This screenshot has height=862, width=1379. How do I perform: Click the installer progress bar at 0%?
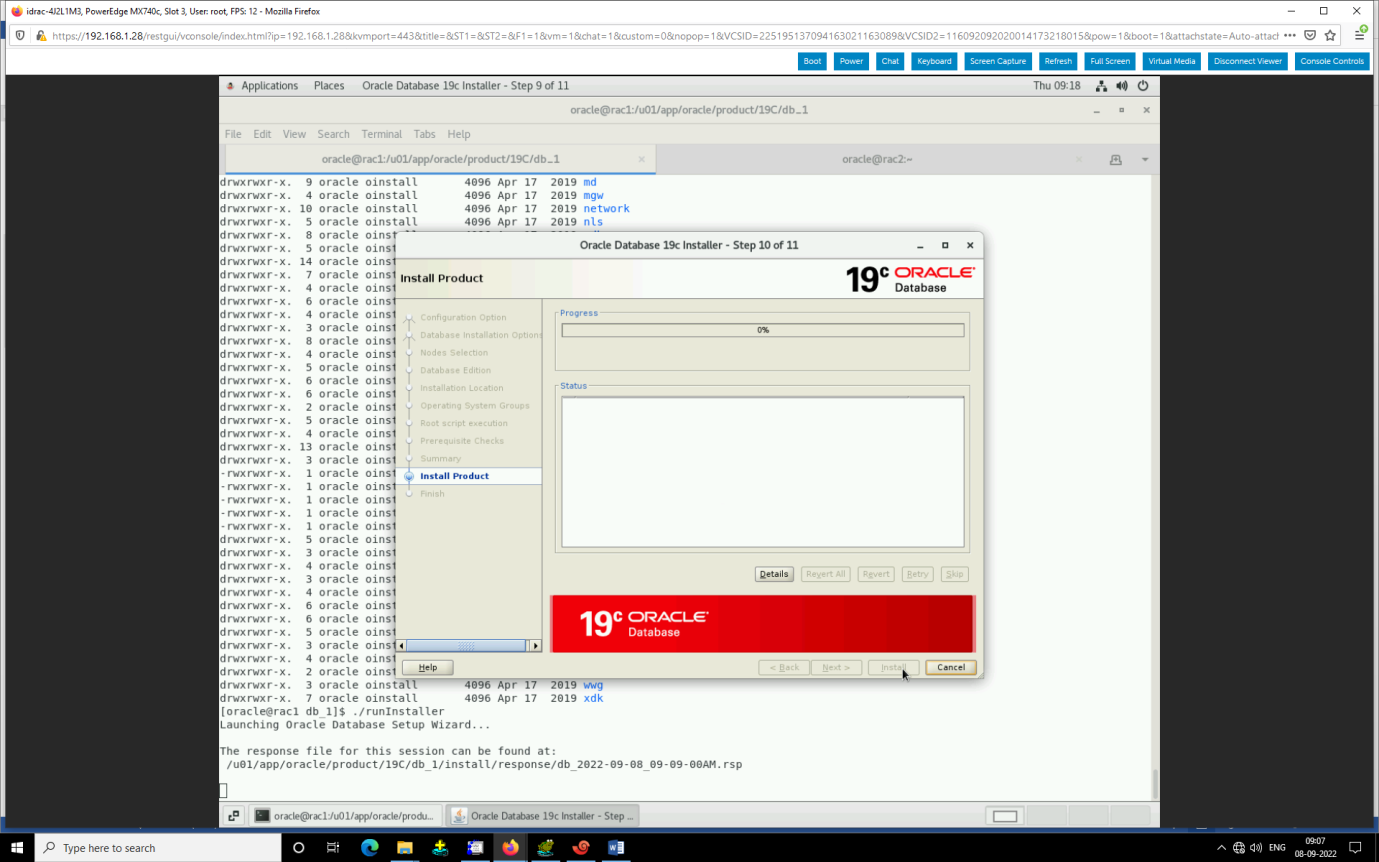click(763, 330)
